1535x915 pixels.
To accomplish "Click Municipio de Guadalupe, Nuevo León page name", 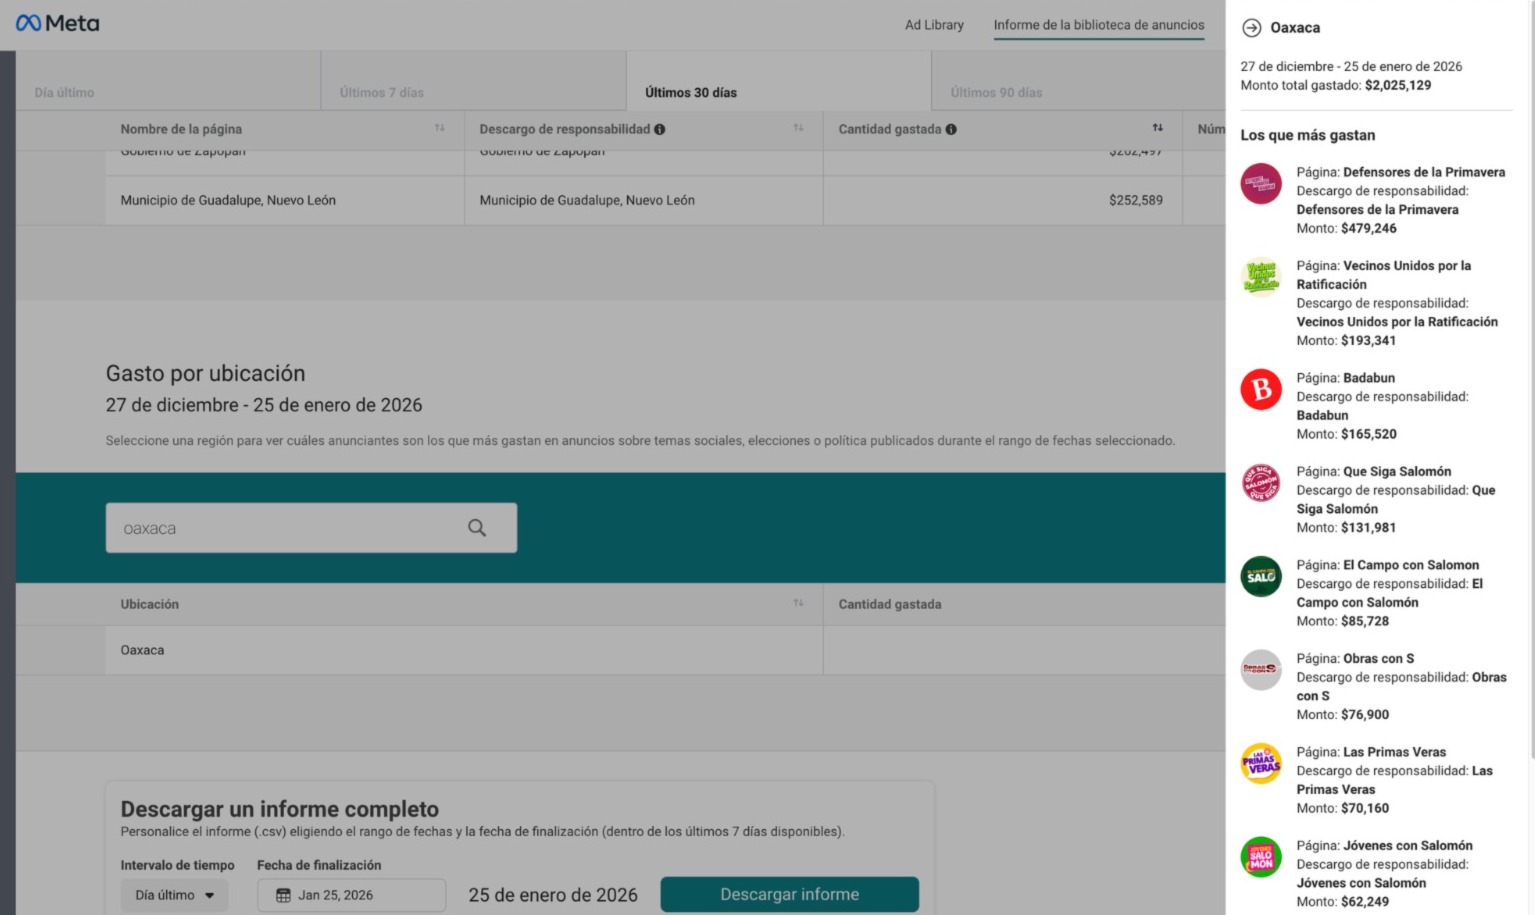I will (x=228, y=200).
